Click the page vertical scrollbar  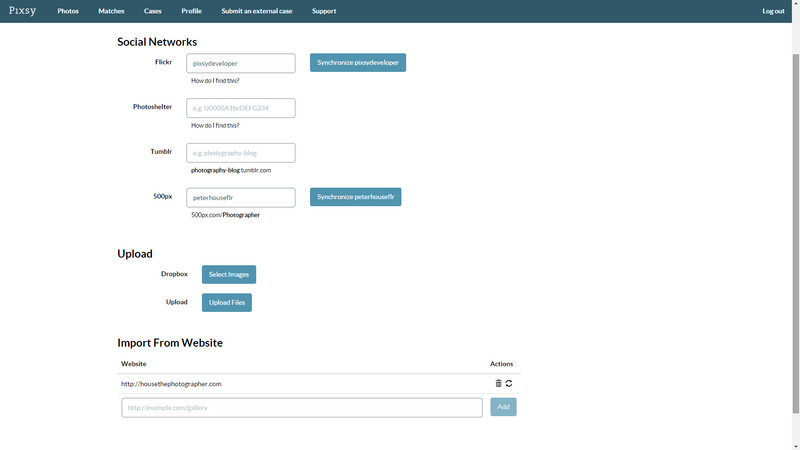(x=795, y=233)
